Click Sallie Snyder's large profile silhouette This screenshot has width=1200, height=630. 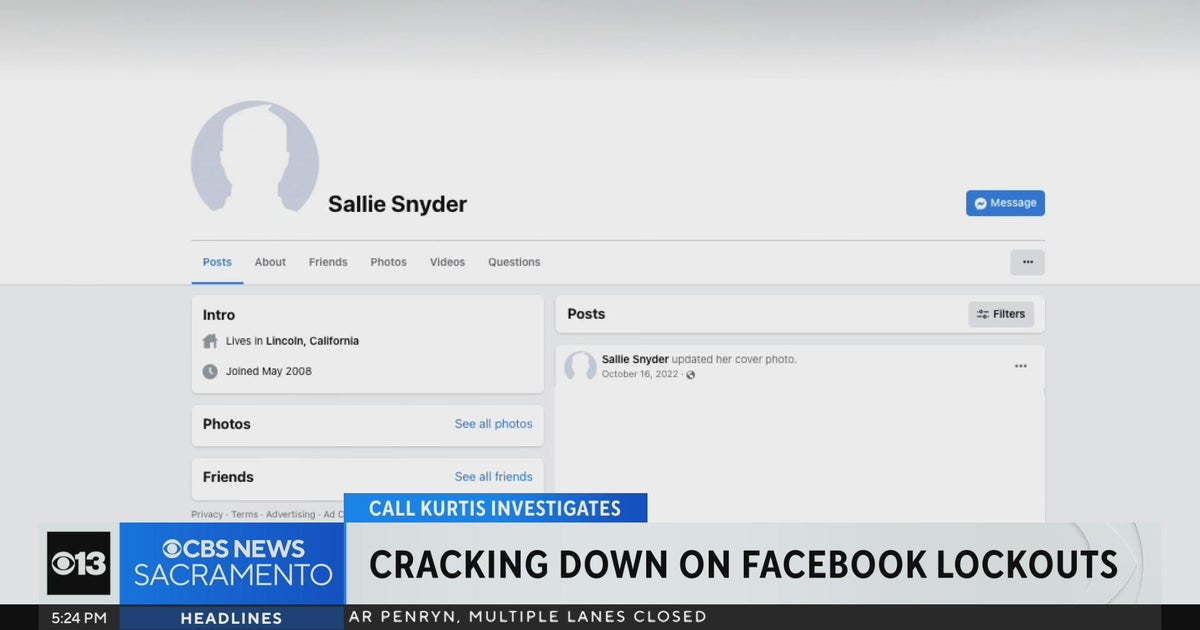[255, 160]
